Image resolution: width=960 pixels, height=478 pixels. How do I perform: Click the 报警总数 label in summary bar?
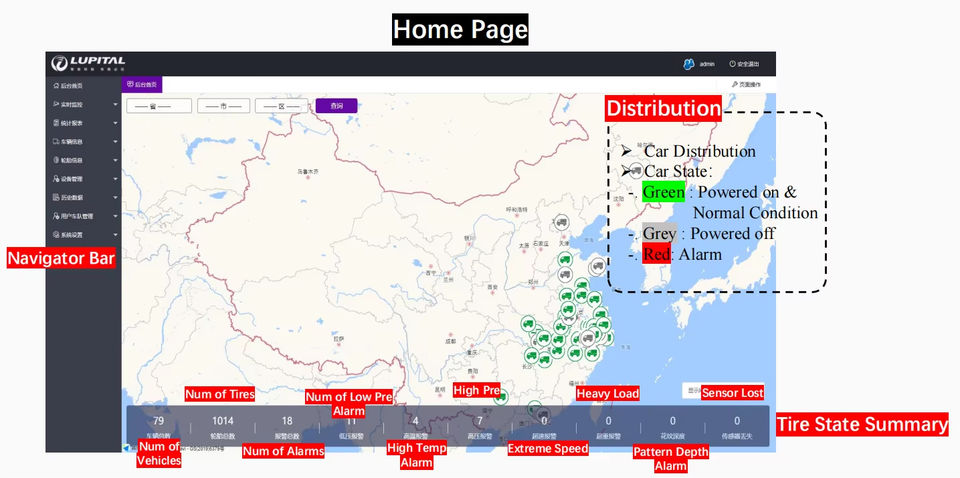[x=287, y=437]
